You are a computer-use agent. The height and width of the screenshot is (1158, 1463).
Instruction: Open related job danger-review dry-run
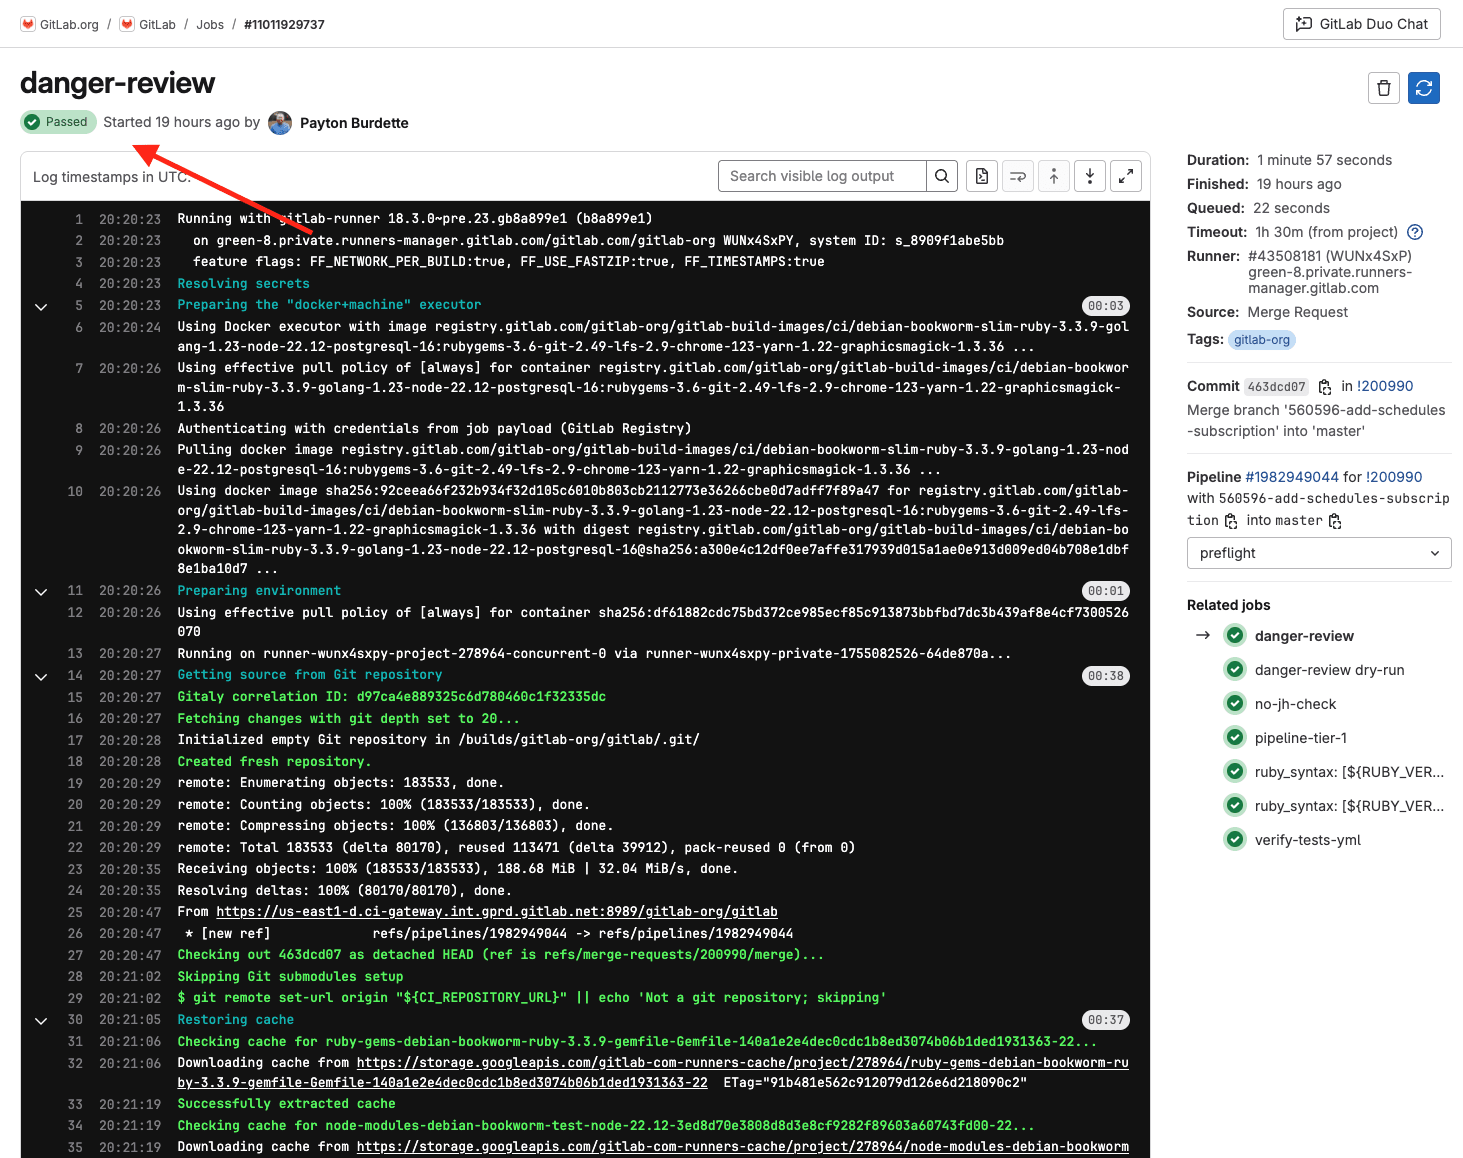point(1329,670)
